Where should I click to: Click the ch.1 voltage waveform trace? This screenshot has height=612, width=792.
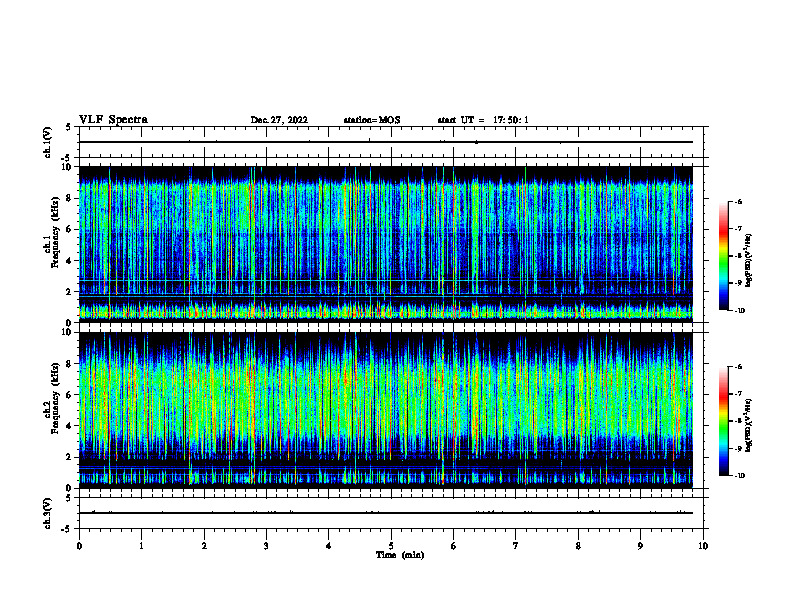pos(386,142)
